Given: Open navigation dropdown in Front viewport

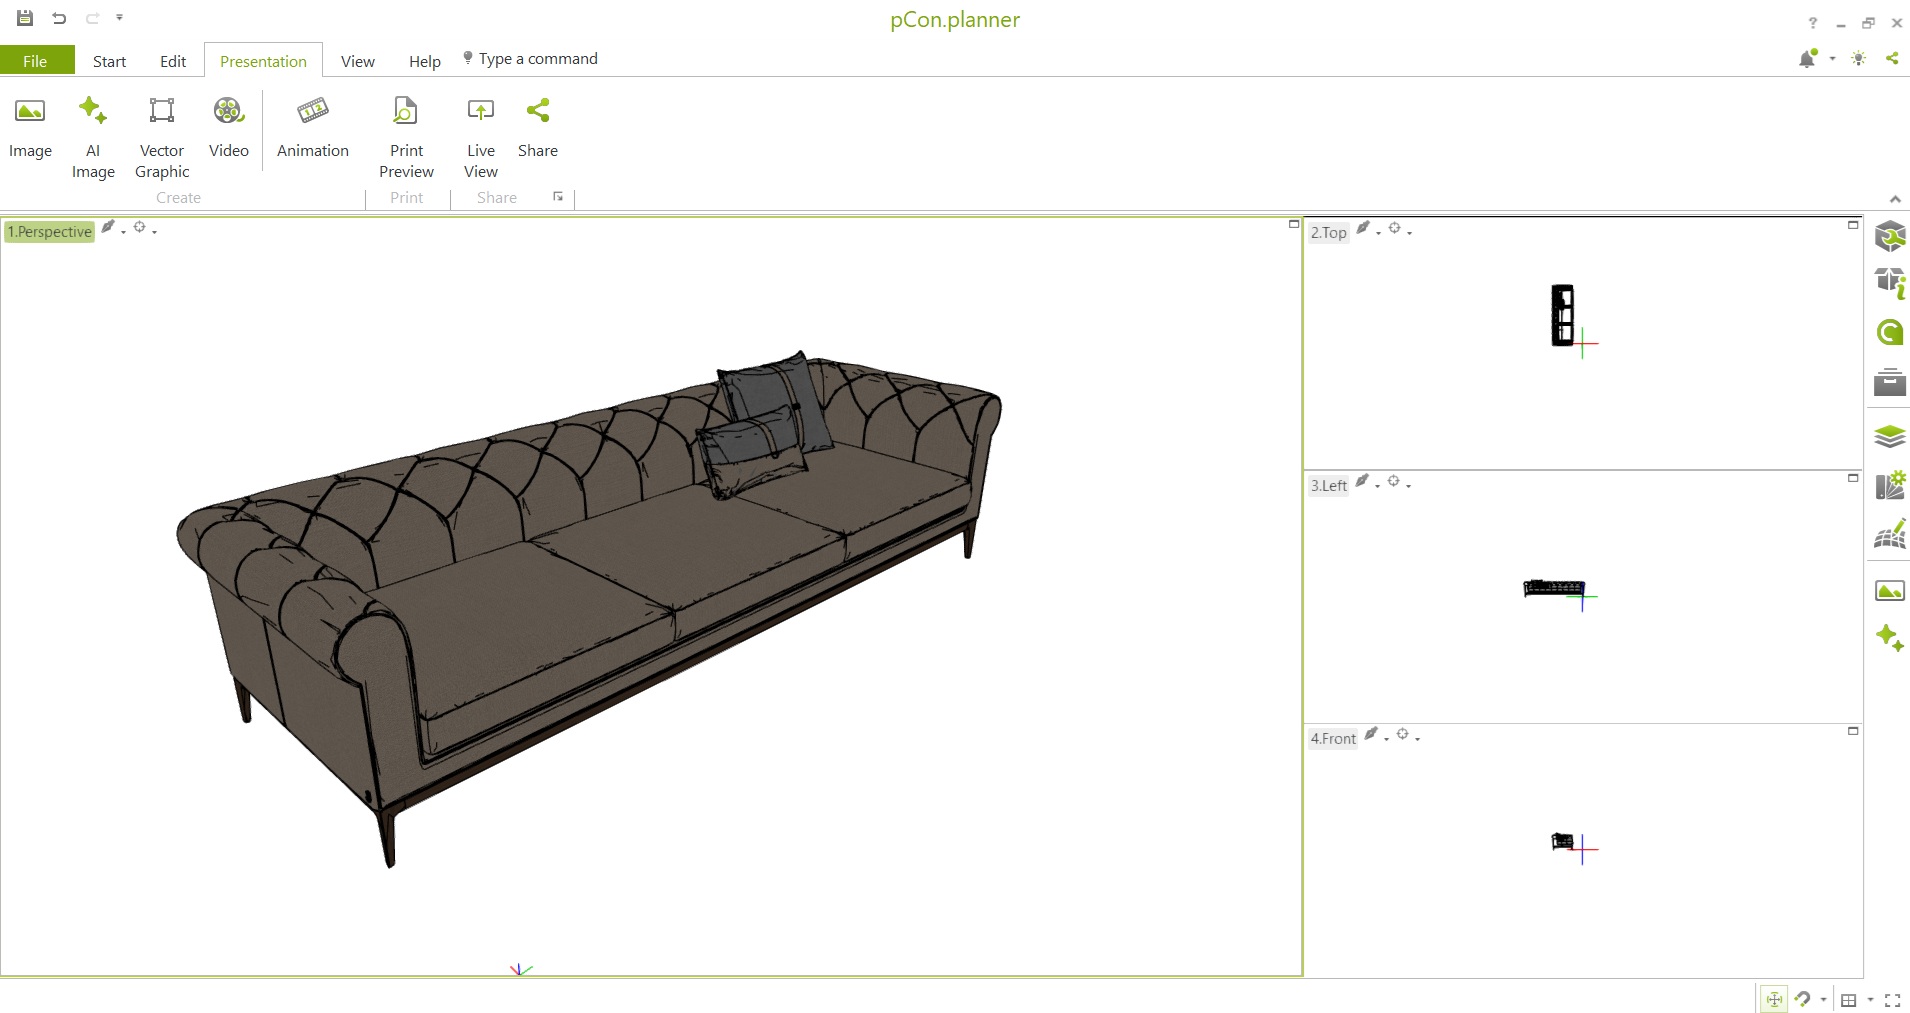Looking at the screenshot, I should pyautogui.click(x=1417, y=739).
